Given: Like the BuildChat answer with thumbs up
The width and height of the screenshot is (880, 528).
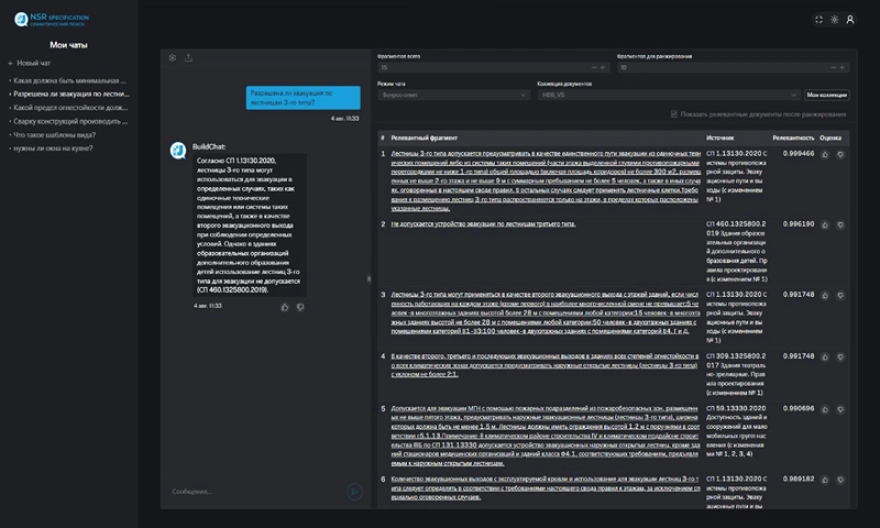Looking at the screenshot, I should tap(285, 307).
